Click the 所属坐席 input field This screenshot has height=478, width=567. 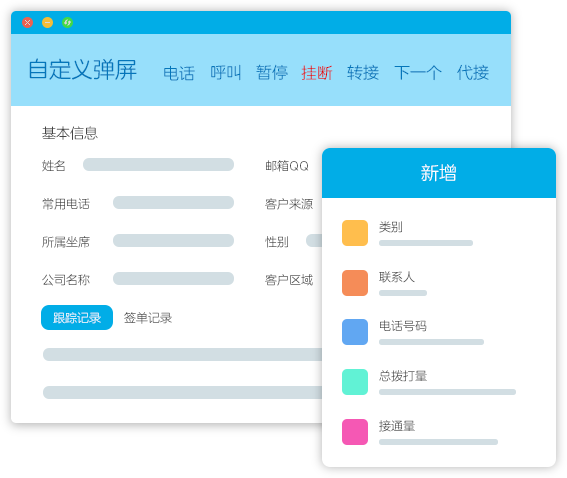(173, 240)
